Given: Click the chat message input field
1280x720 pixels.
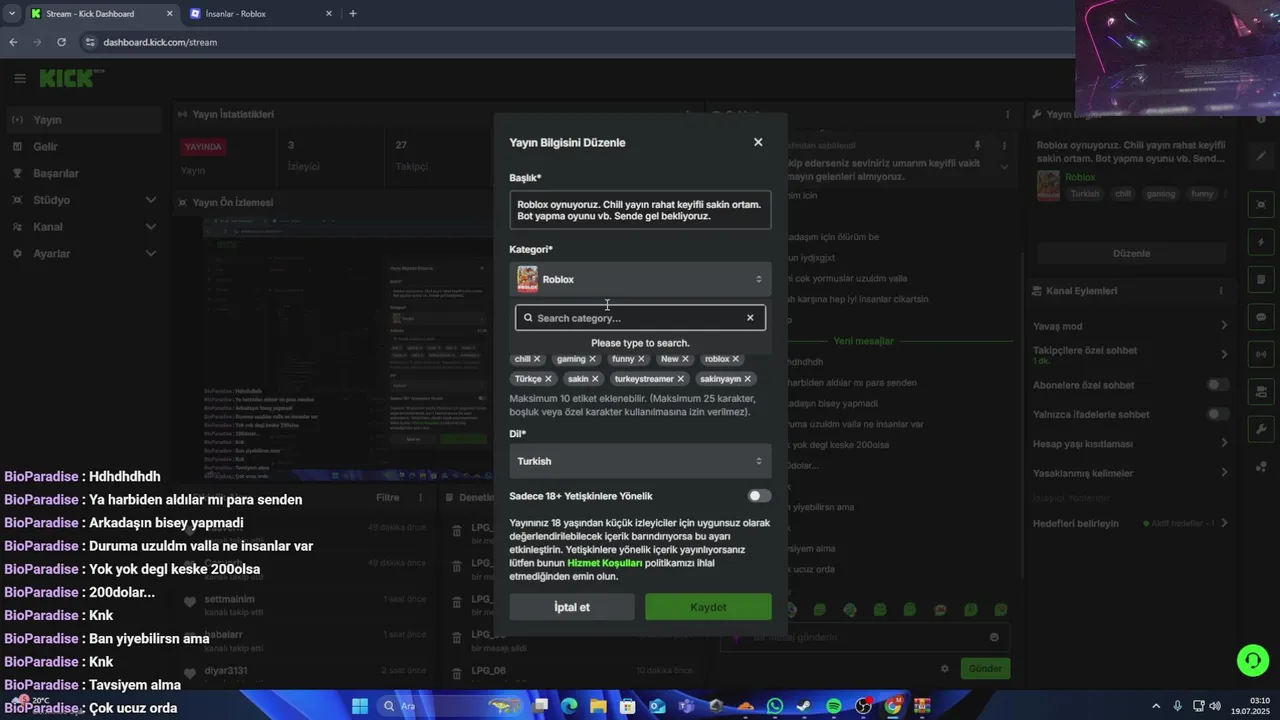Looking at the screenshot, I should point(865,637).
